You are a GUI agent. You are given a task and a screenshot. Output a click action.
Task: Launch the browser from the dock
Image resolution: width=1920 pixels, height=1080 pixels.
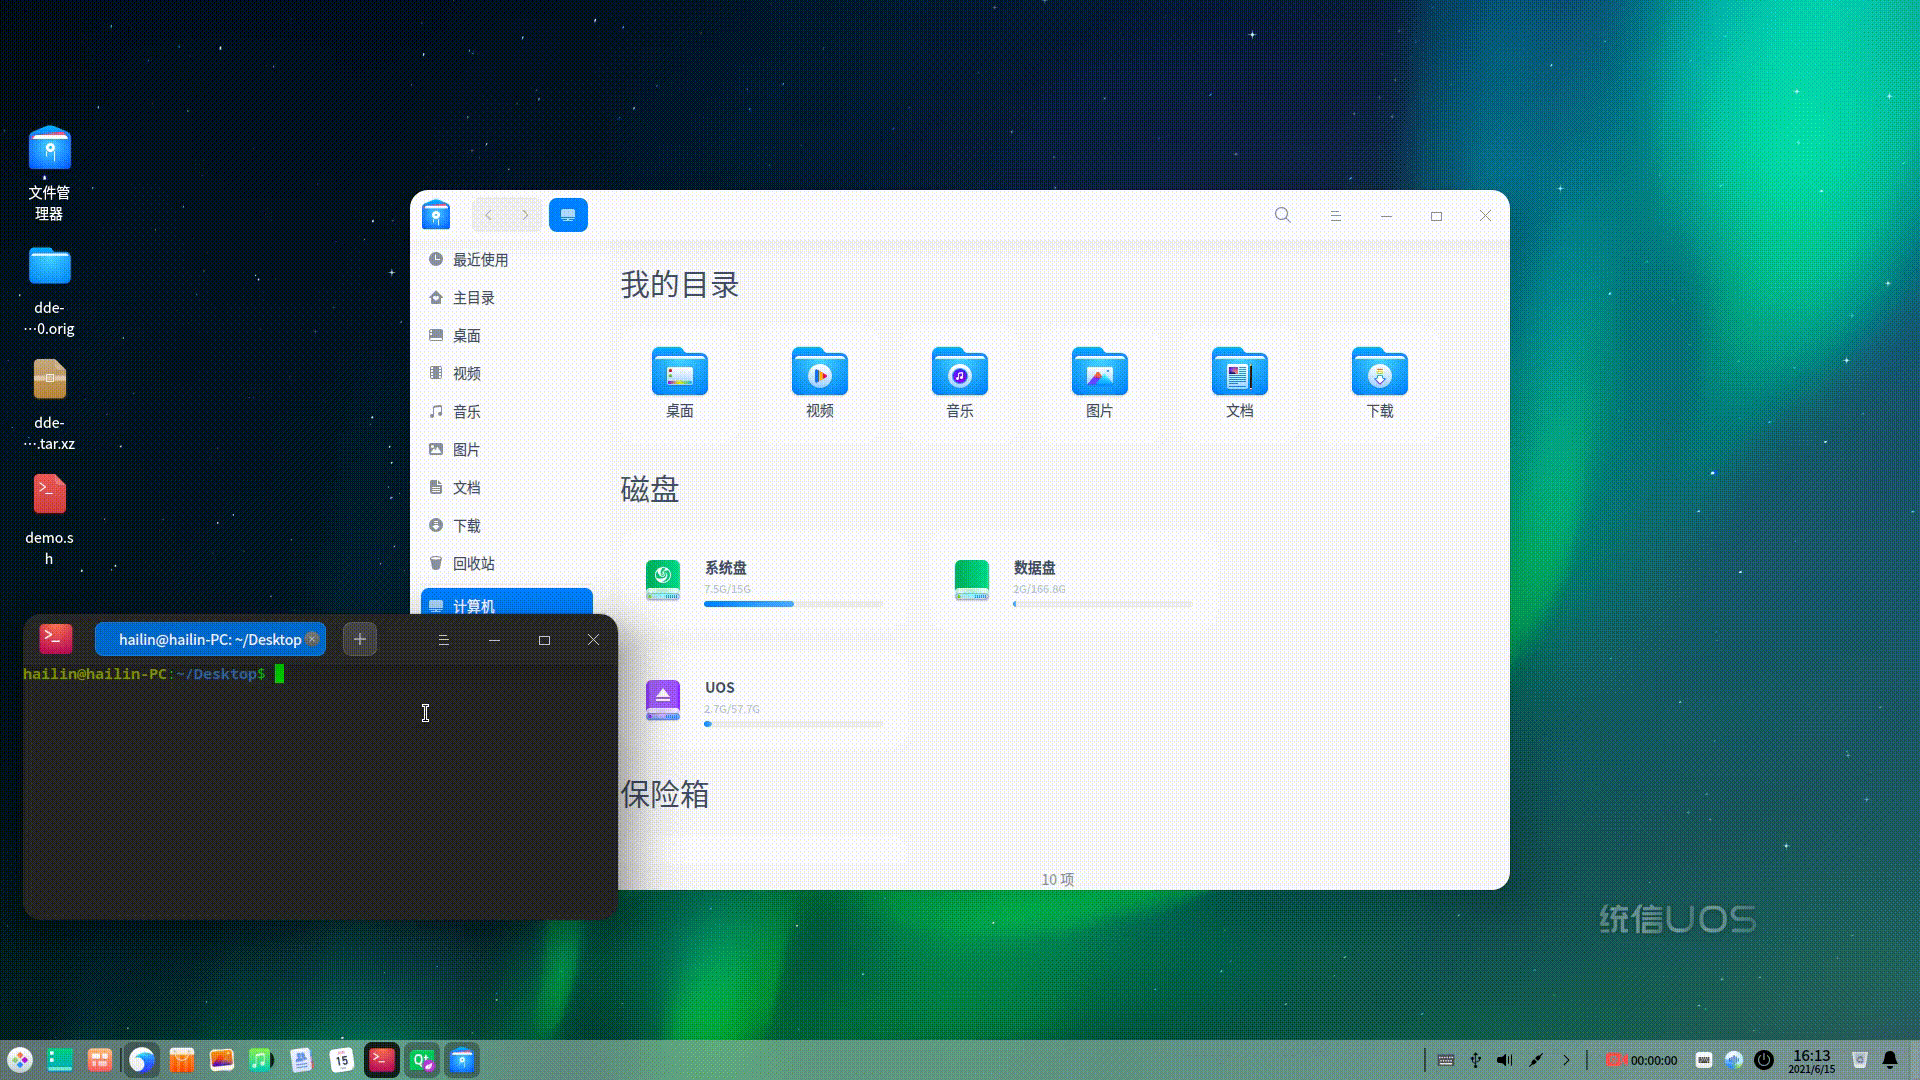click(x=142, y=1060)
